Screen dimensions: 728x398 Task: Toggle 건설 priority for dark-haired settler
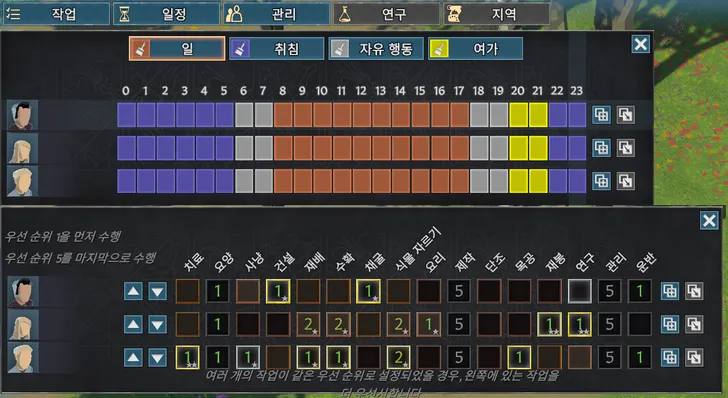click(278, 291)
